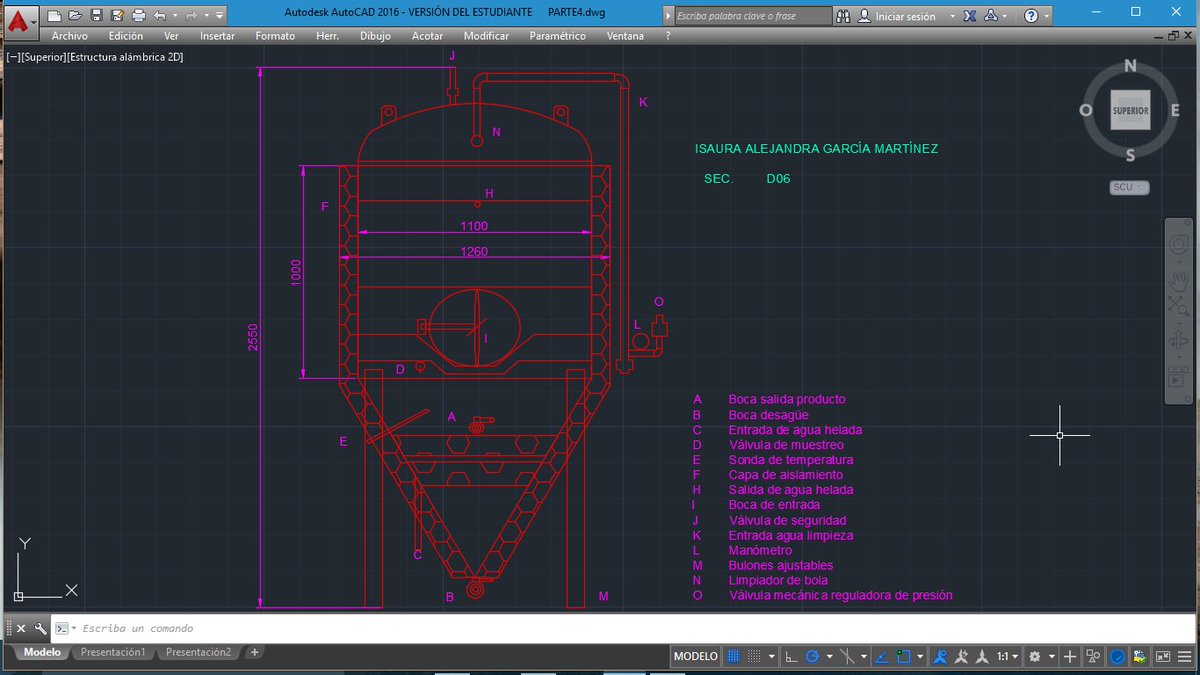1200x675 pixels.
Task: Toggle hardware acceleration blue circle icon
Action: (x=1117, y=656)
